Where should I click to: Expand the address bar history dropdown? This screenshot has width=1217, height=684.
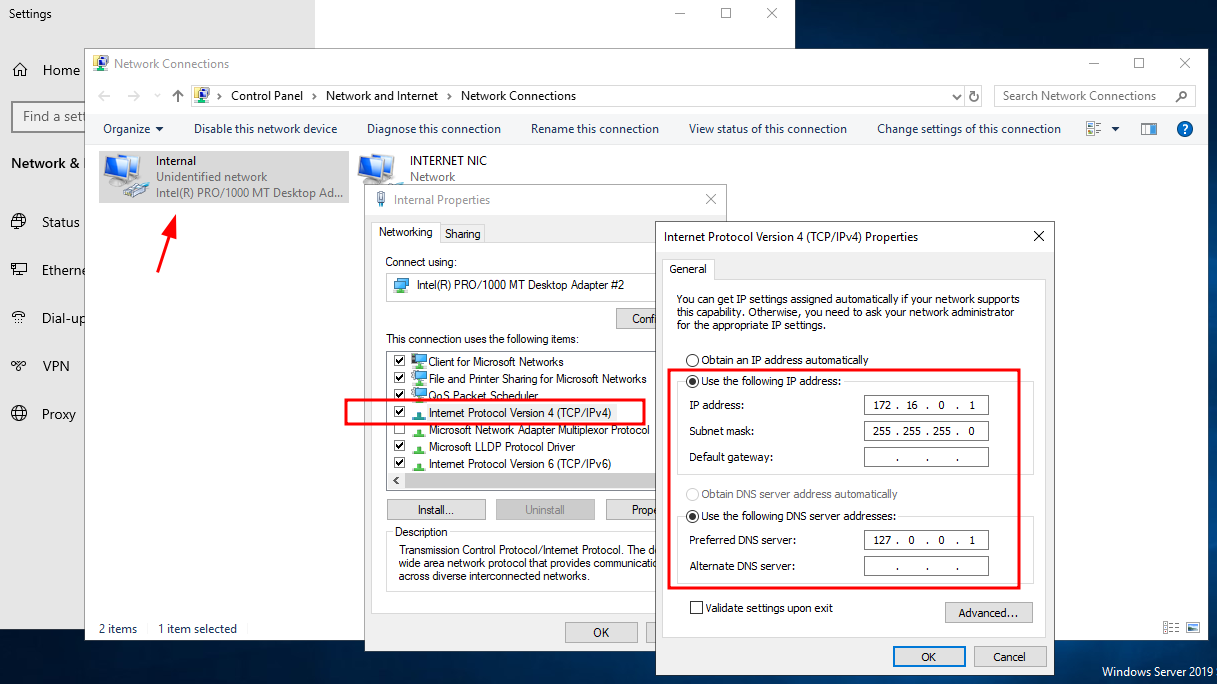(957, 96)
